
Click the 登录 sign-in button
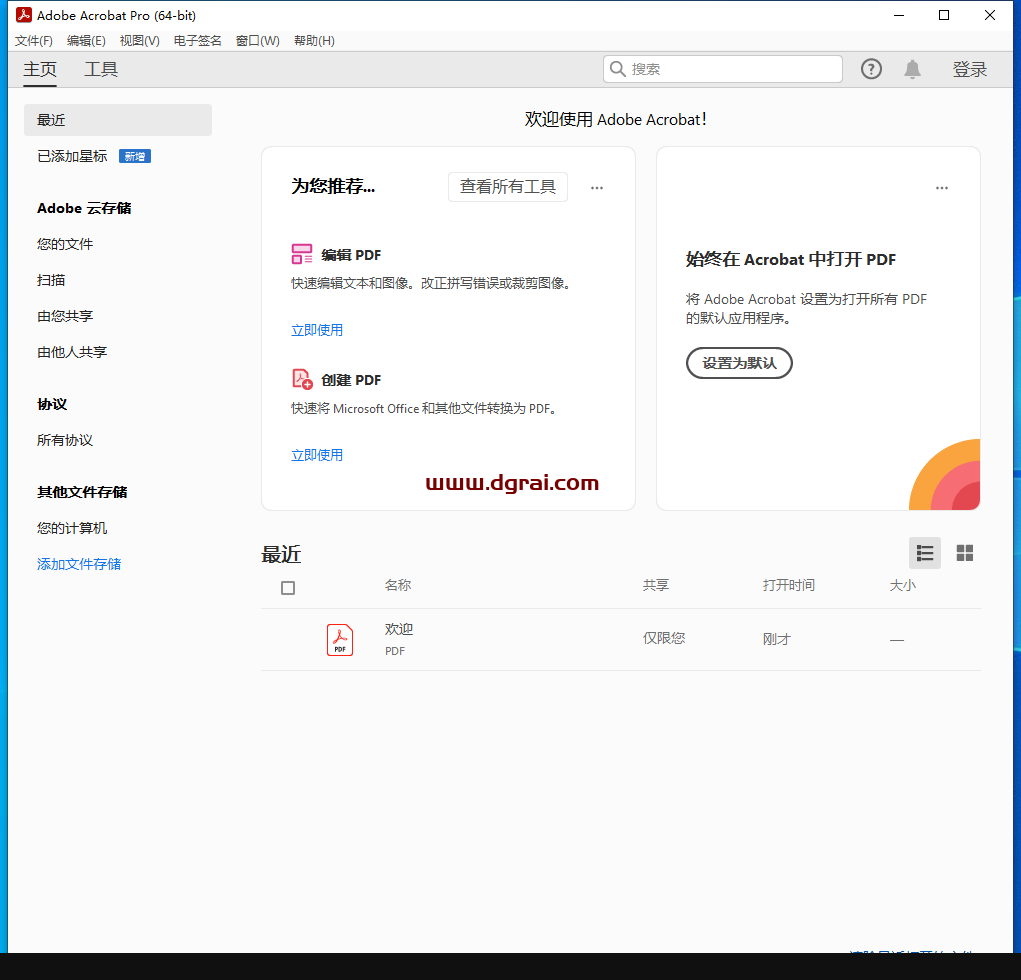[x=970, y=69]
